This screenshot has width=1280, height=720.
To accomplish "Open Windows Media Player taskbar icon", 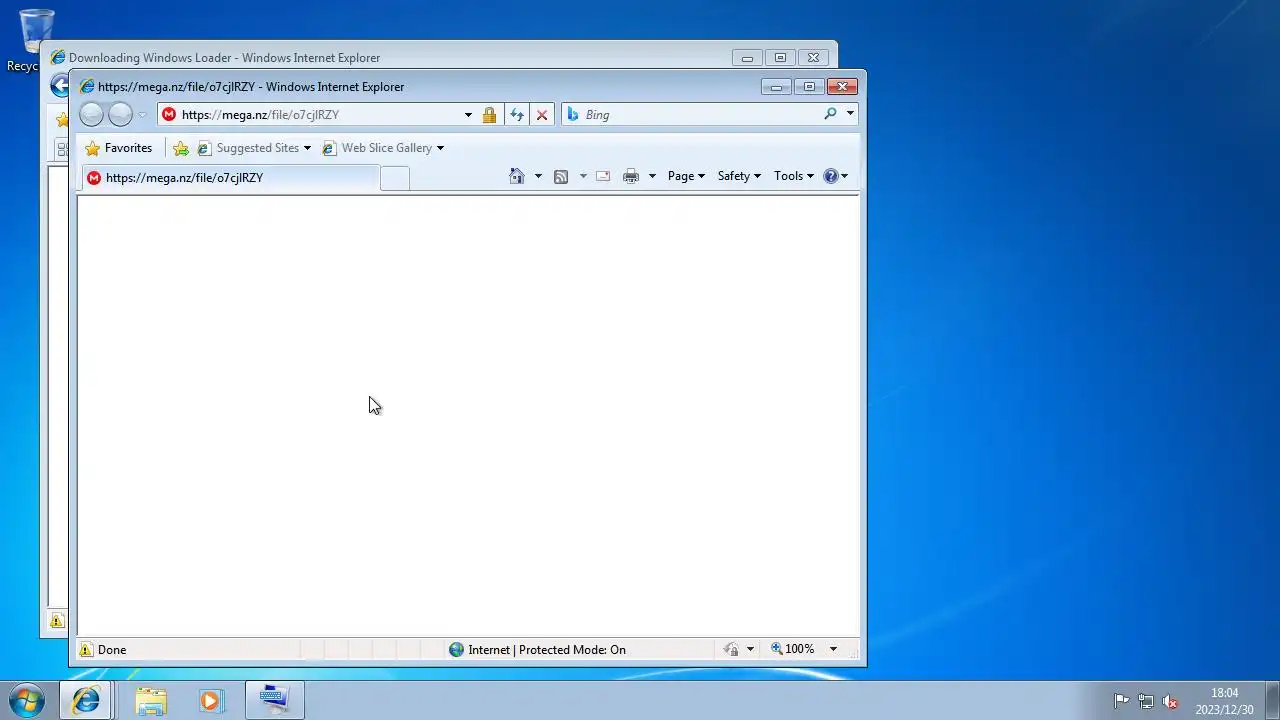I will [x=210, y=700].
